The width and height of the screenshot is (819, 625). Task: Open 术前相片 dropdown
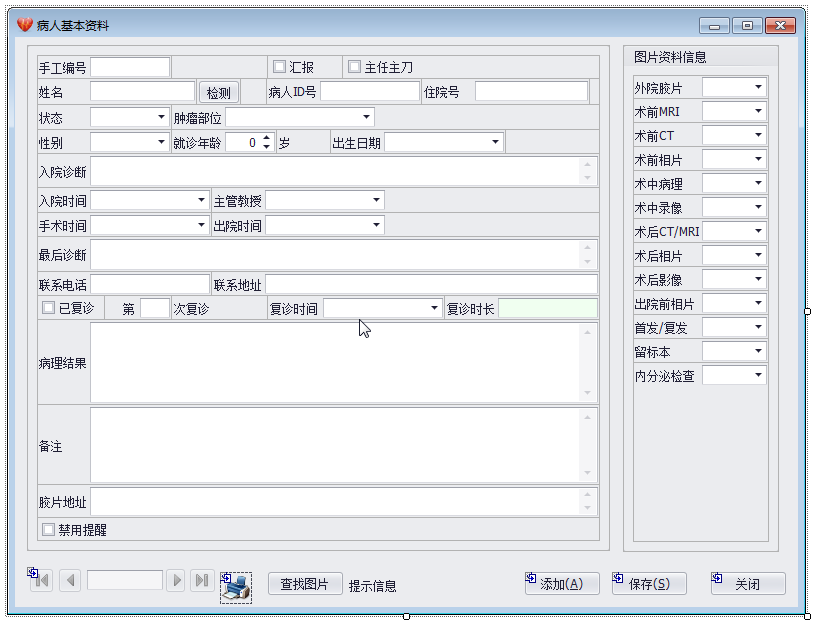coord(758,159)
